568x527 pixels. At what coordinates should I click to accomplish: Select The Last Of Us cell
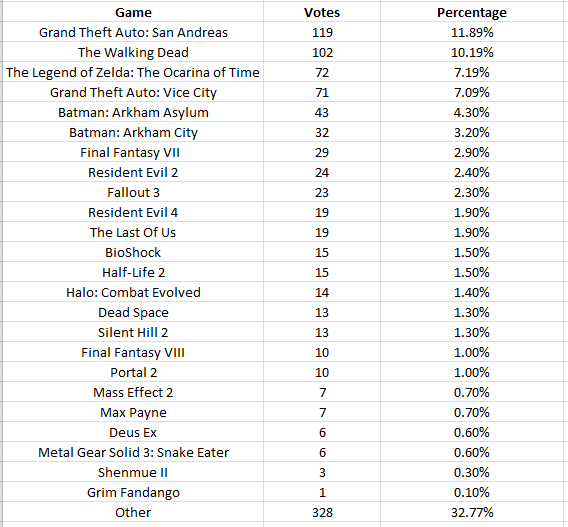[133, 232]
